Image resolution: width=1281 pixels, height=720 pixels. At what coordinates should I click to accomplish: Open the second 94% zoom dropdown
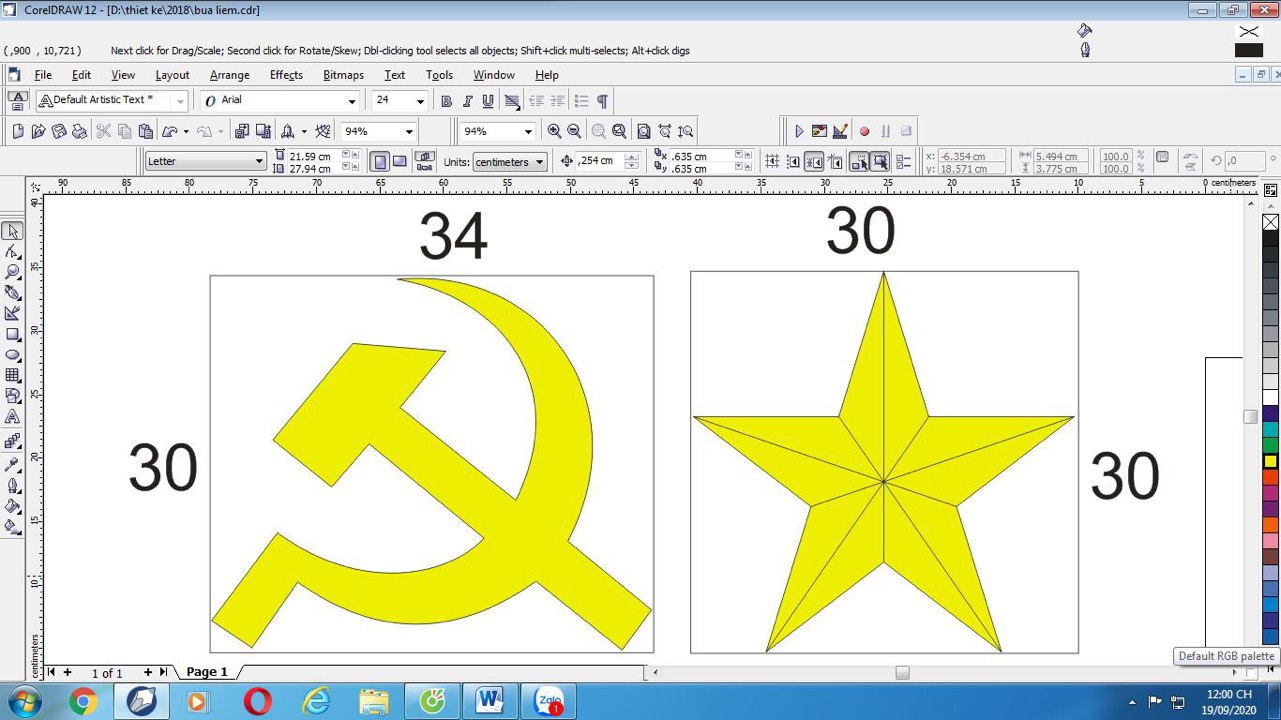[527, 131]
